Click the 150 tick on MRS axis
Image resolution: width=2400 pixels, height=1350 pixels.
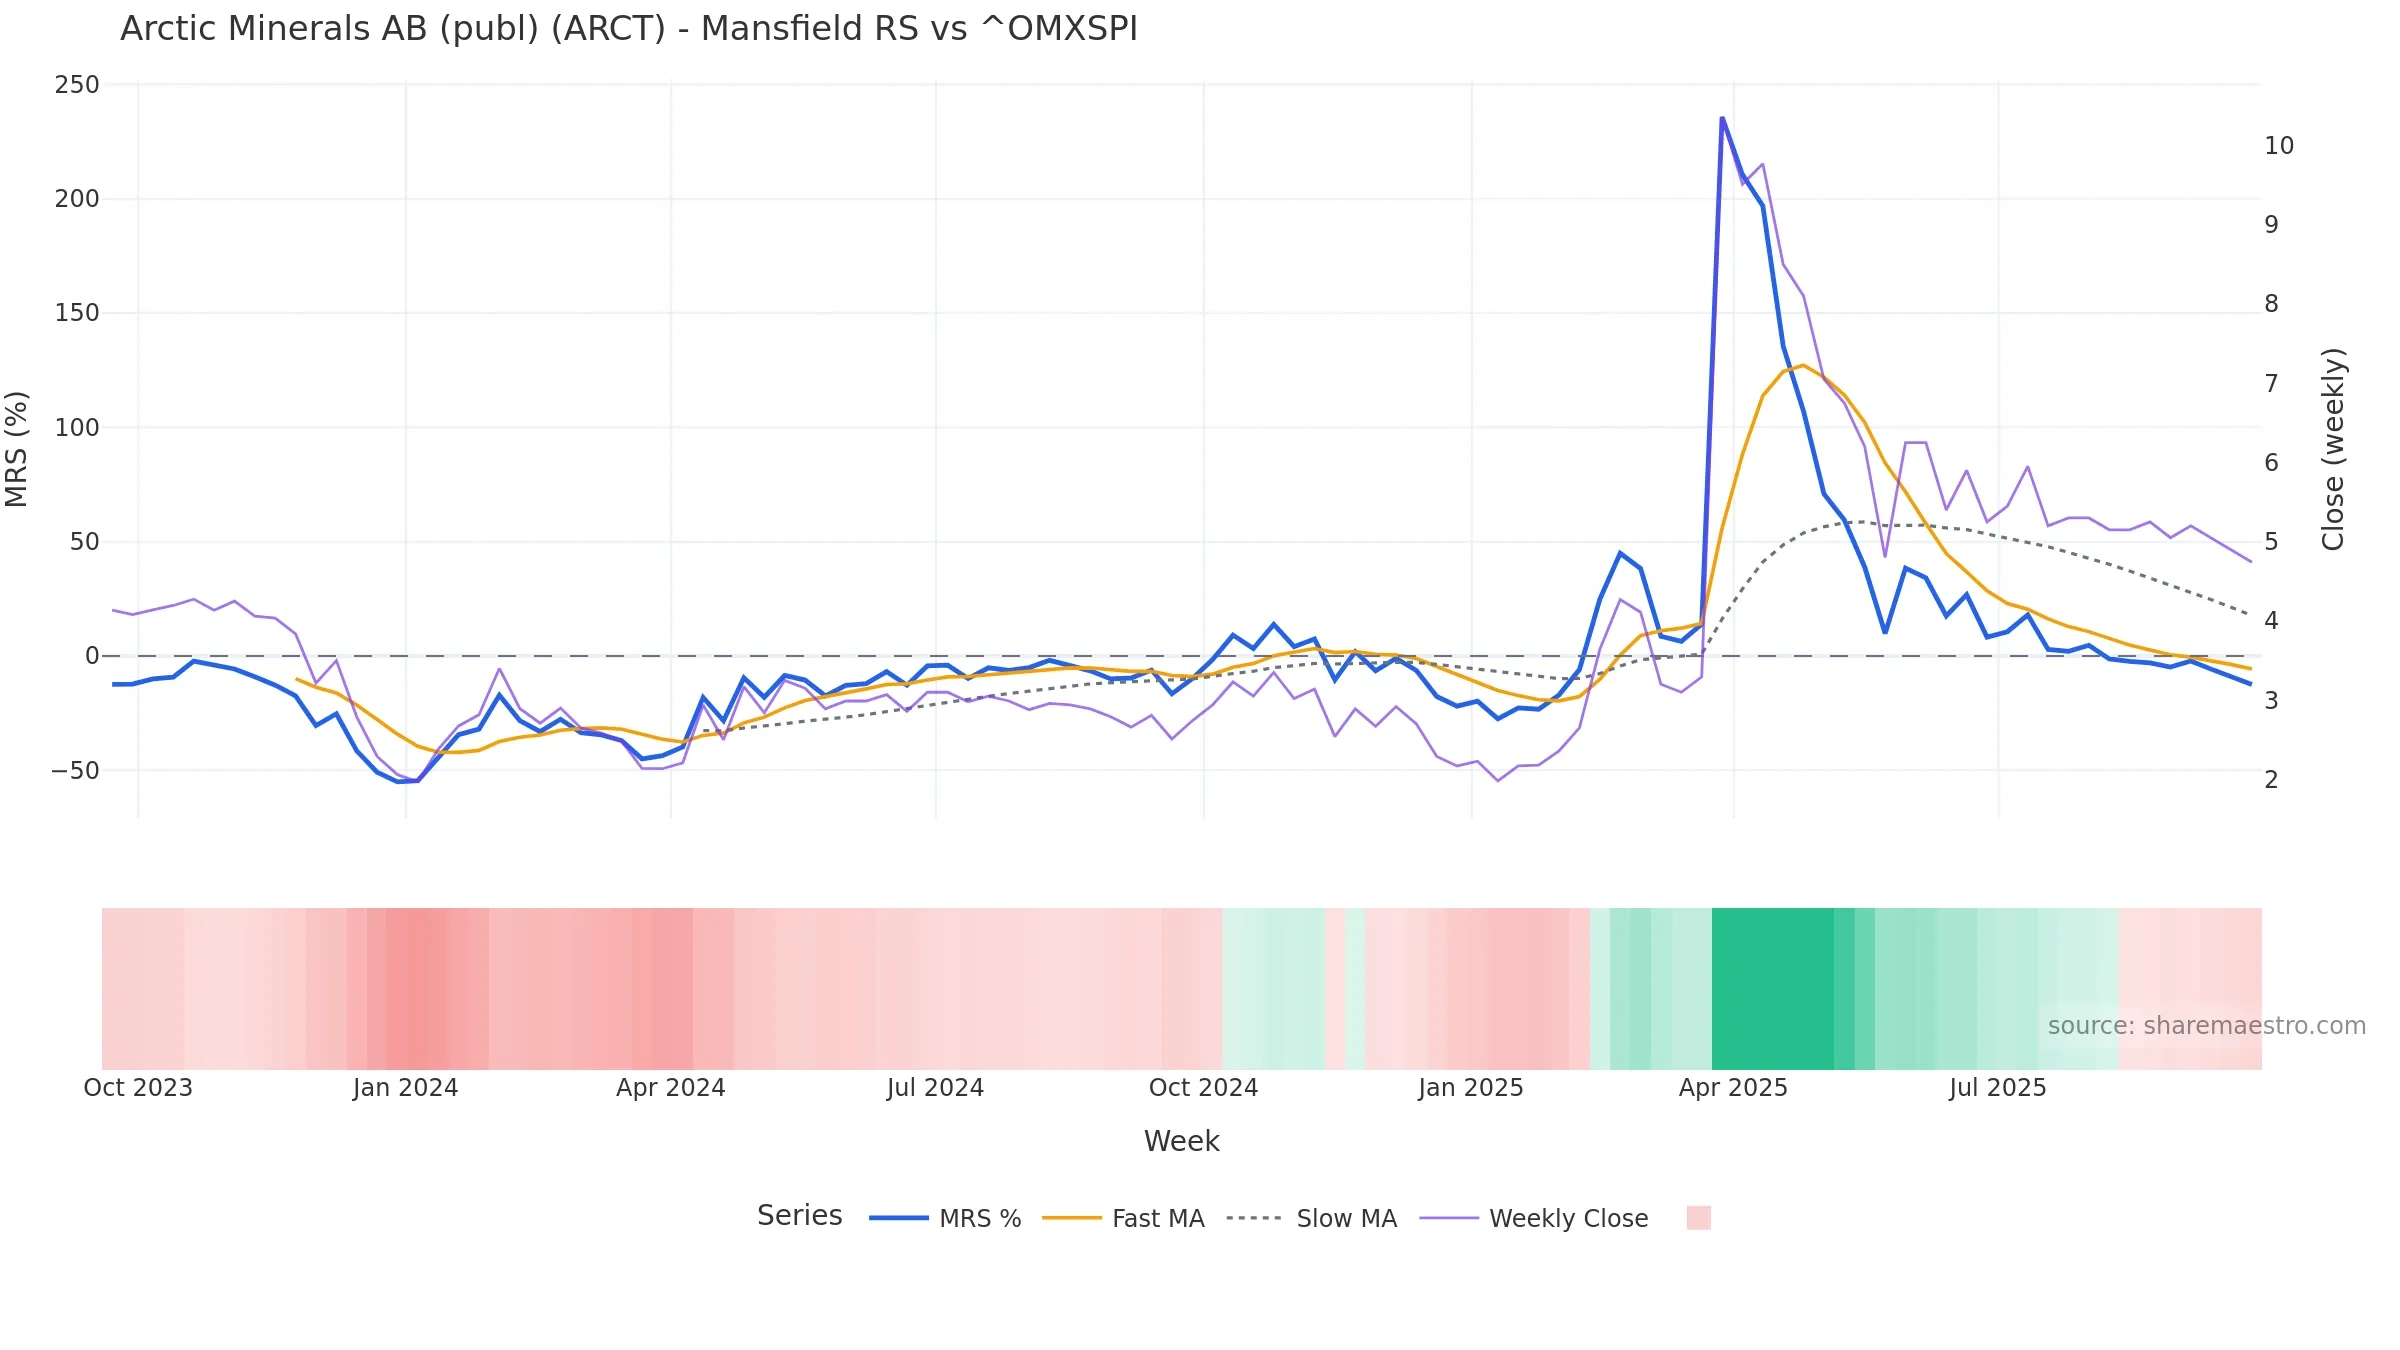coord(77,313)
